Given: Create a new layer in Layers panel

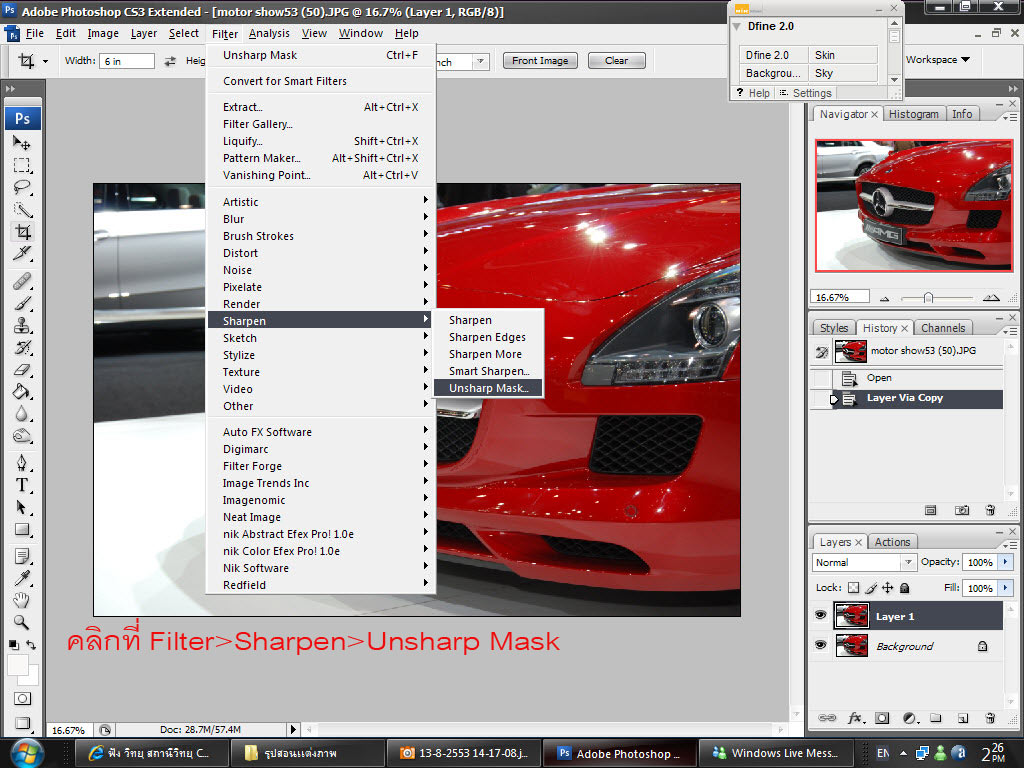Looking at the screenshot, I should pos(963,718).
